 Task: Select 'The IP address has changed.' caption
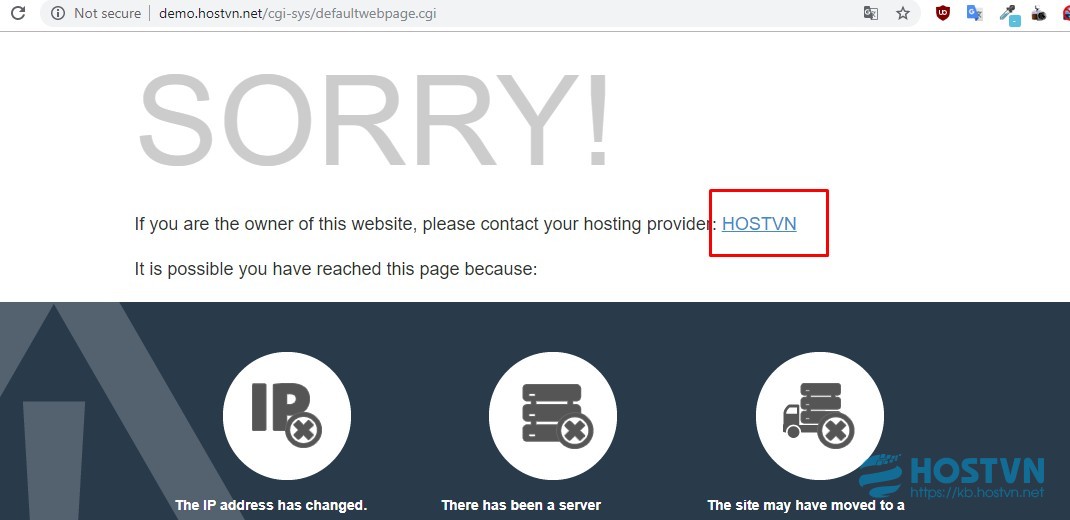click(271, 506)
